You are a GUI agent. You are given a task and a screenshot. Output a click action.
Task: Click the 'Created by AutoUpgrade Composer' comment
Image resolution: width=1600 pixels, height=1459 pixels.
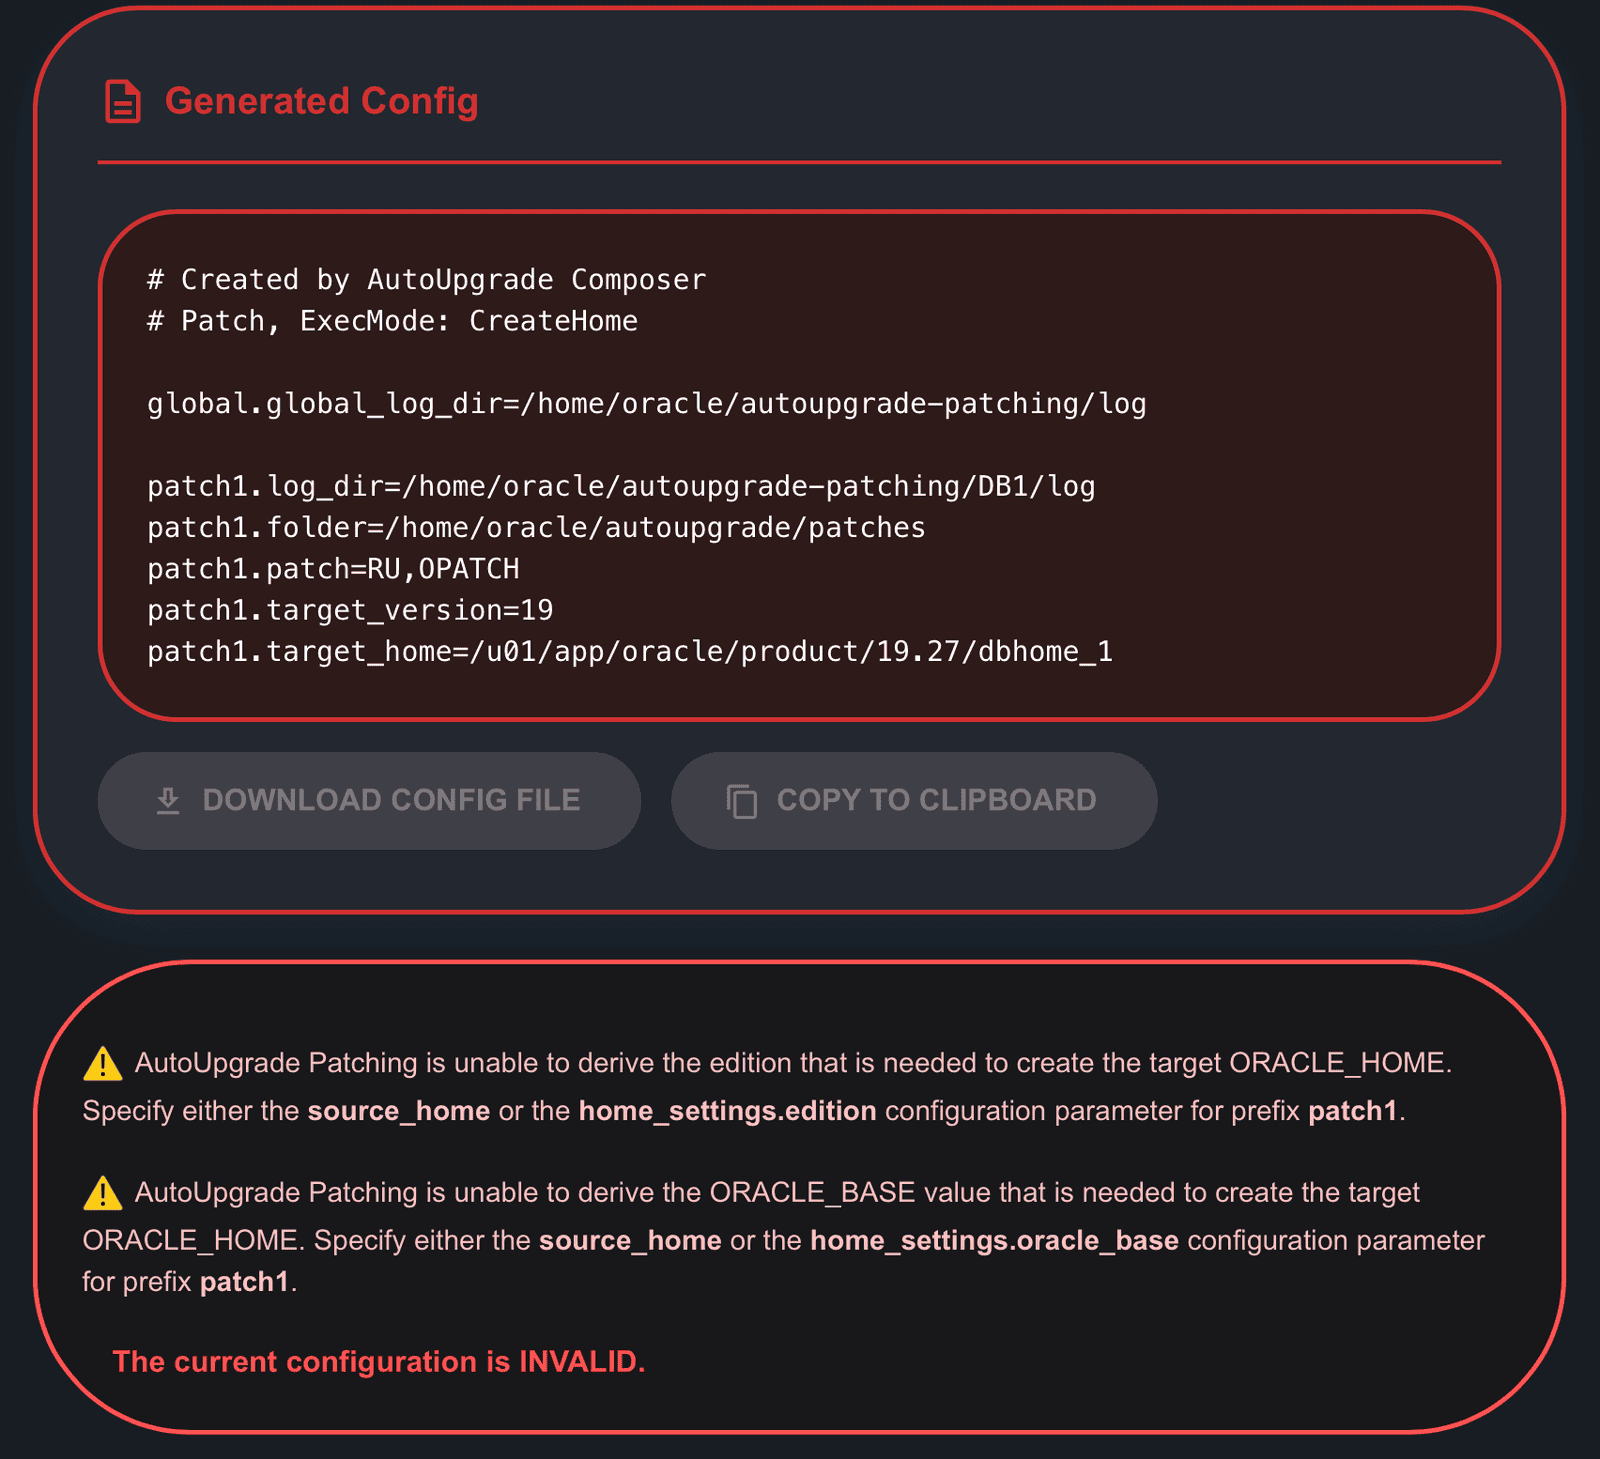(426, 280)
